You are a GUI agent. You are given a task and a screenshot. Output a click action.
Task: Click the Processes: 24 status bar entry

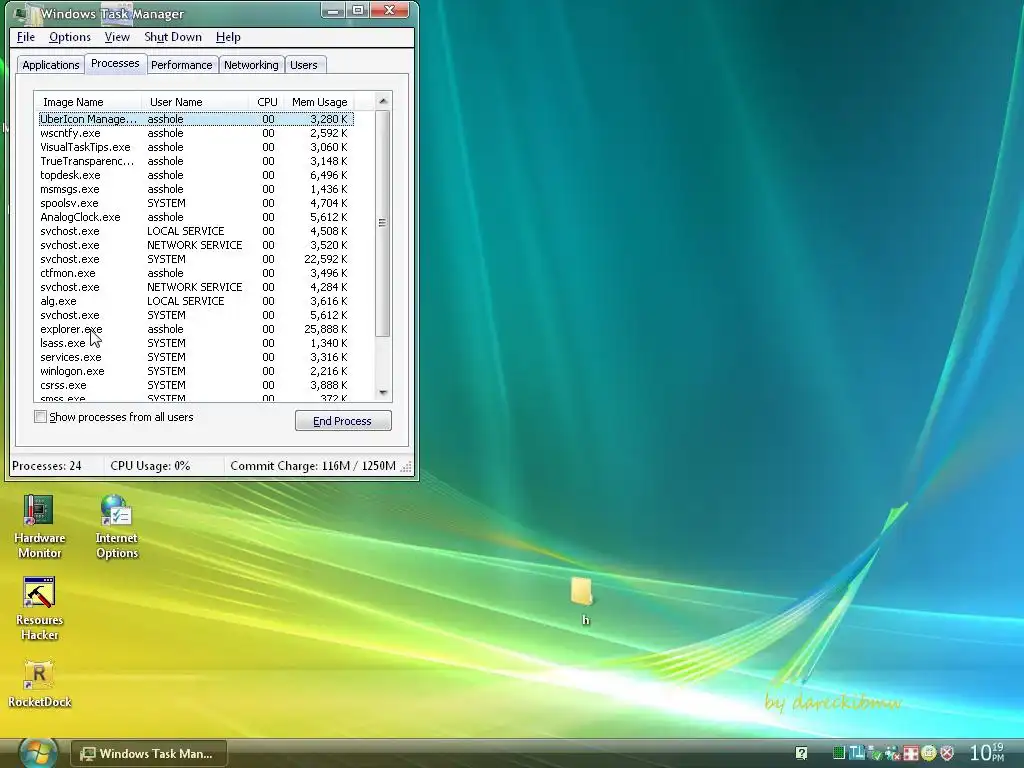pyautogui.click(x=47, y=466)
